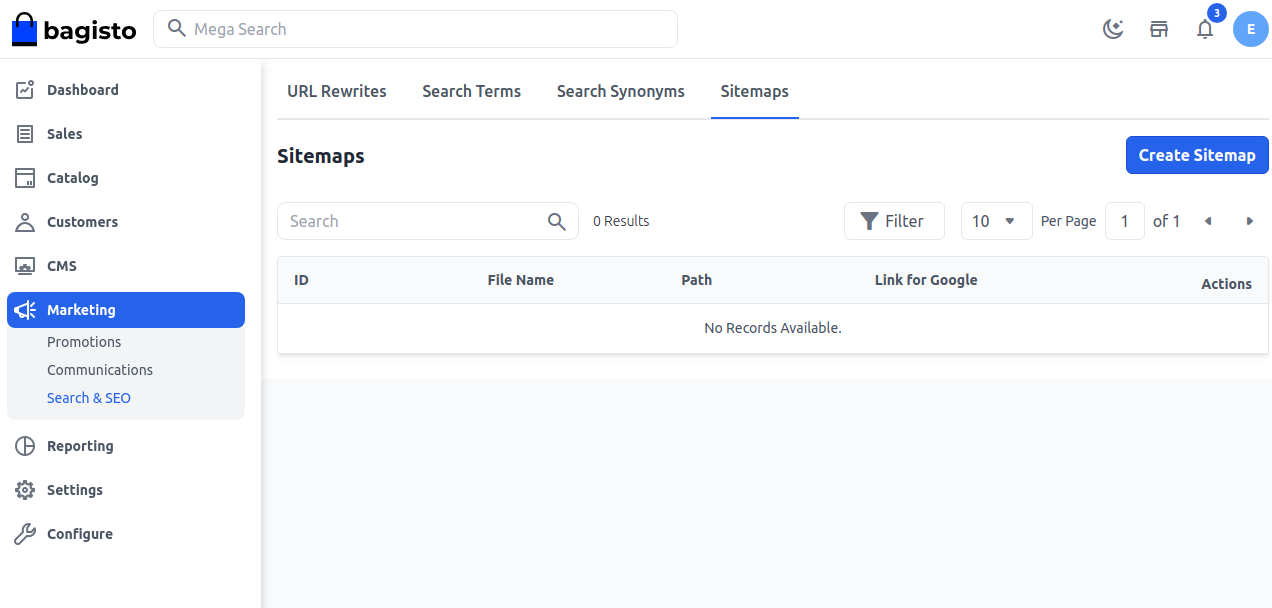Open the user avatar menu
The width and height of the screenshot is (1272, 608).
click(1250, 29)
